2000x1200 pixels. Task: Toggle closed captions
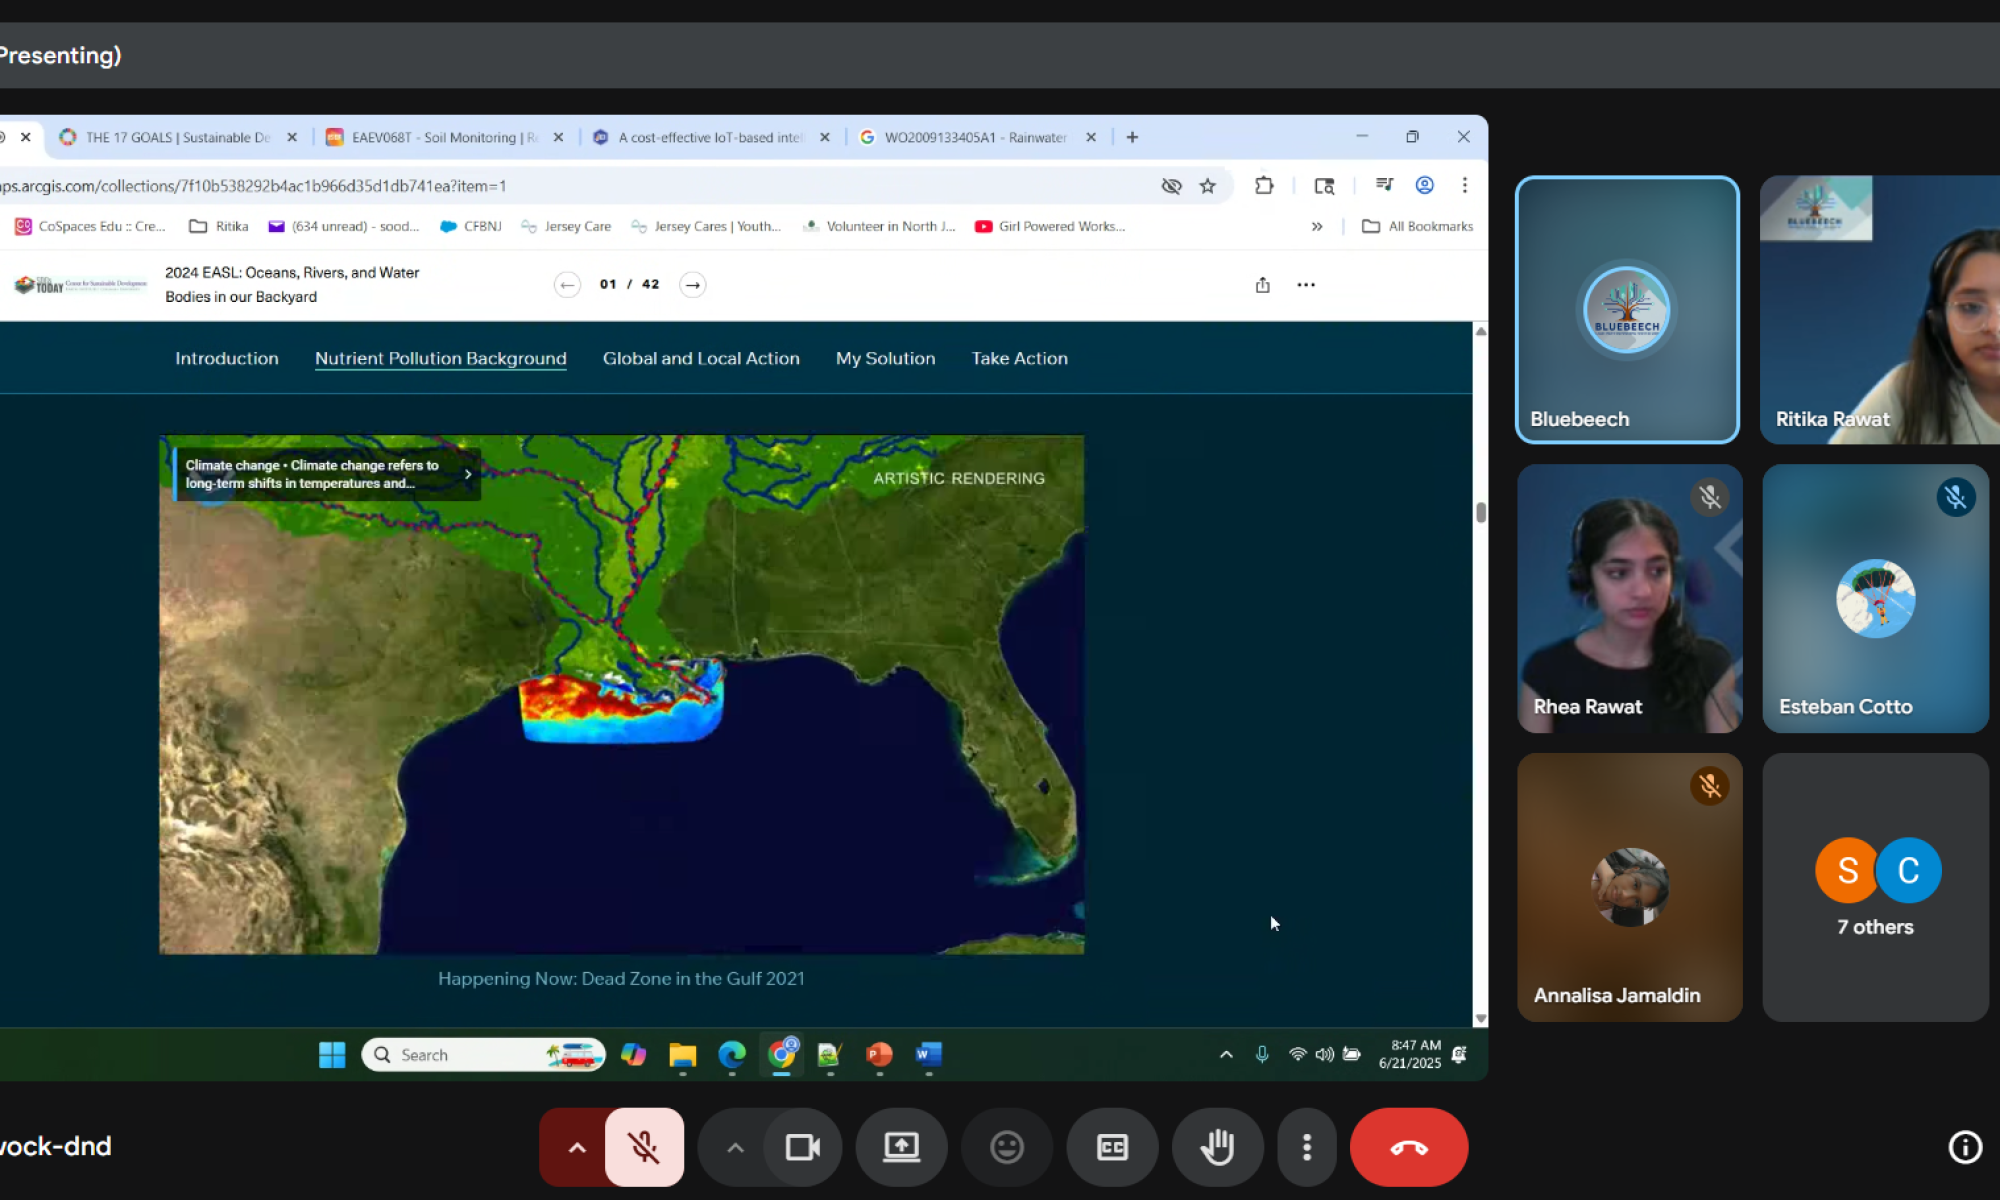[x=1112, y=1147]
